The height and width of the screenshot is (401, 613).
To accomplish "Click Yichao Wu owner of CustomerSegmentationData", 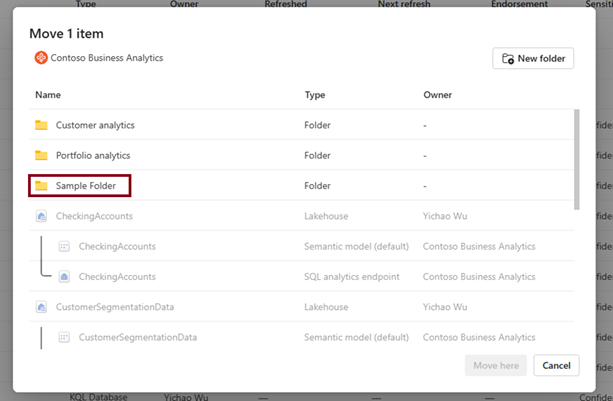I will (445, 307).
